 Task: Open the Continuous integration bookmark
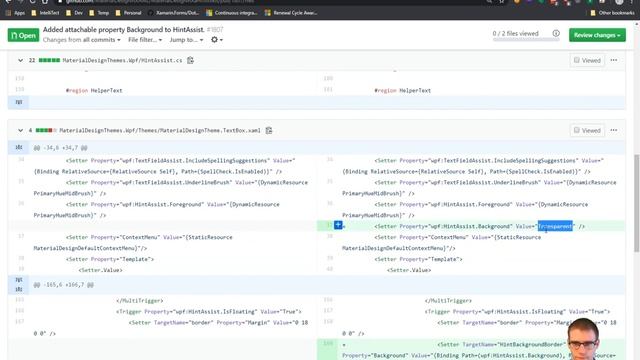coord(232,13)
